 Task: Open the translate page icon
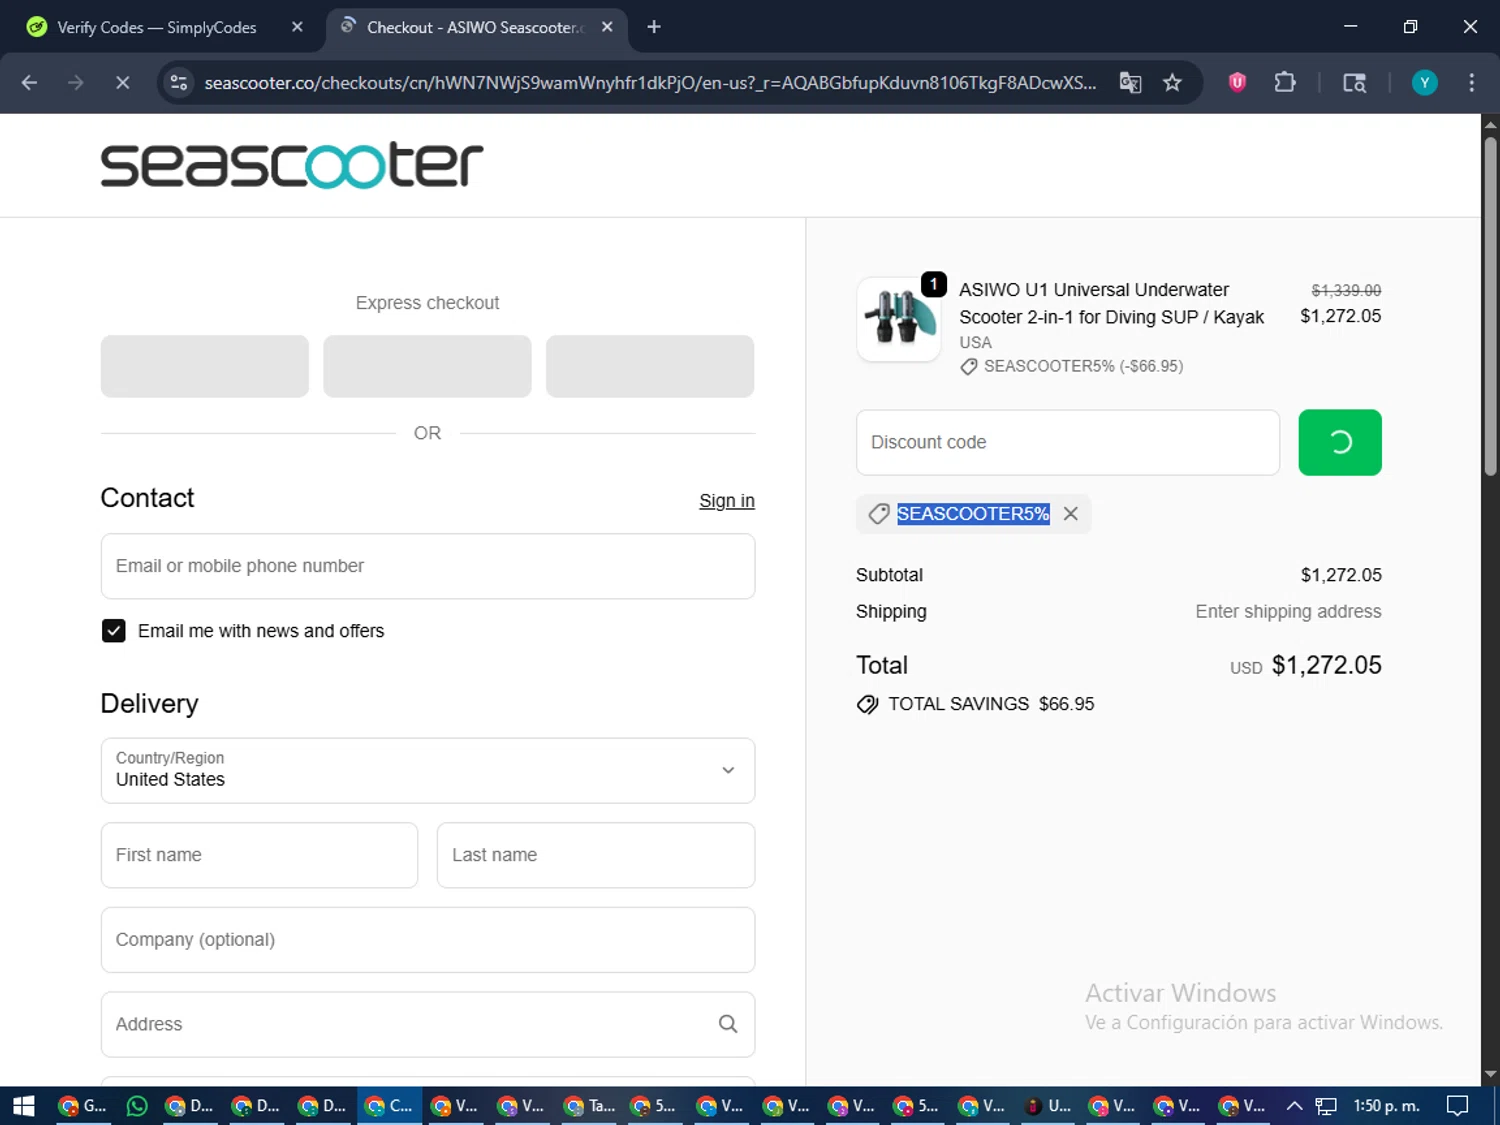pyautogui.click(x=1130, y=83)
